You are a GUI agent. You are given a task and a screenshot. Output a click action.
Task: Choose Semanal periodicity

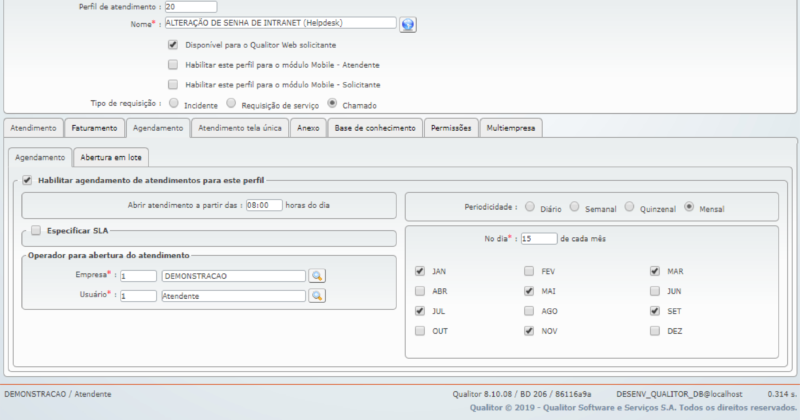pos(574,208)
